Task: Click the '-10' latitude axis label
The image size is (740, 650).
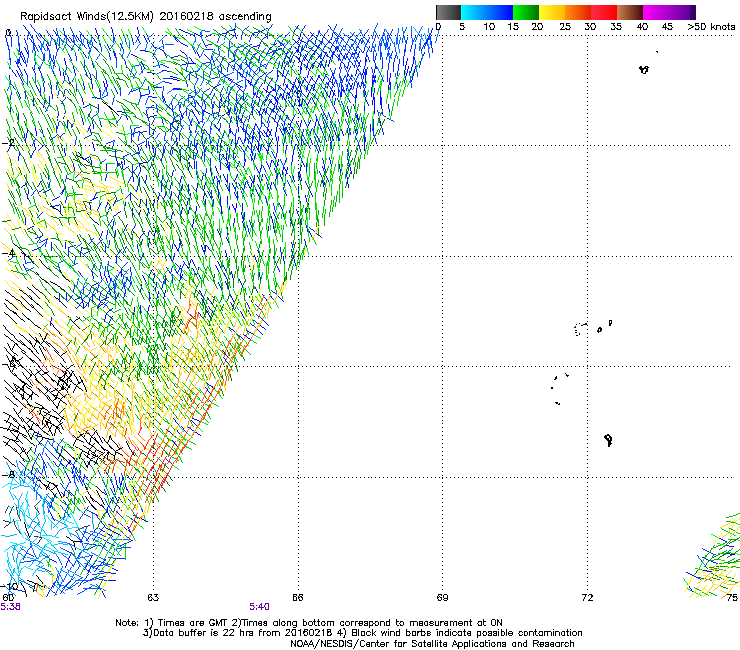Action: pyautogui.click(x=10, y=586)
